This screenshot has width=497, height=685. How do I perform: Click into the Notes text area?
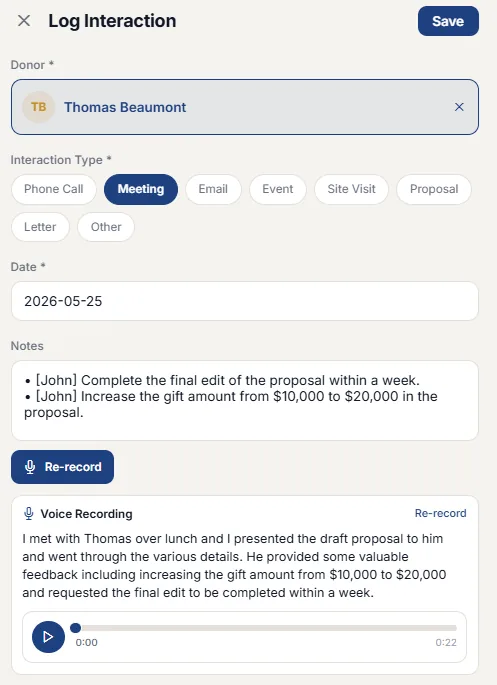245,400
